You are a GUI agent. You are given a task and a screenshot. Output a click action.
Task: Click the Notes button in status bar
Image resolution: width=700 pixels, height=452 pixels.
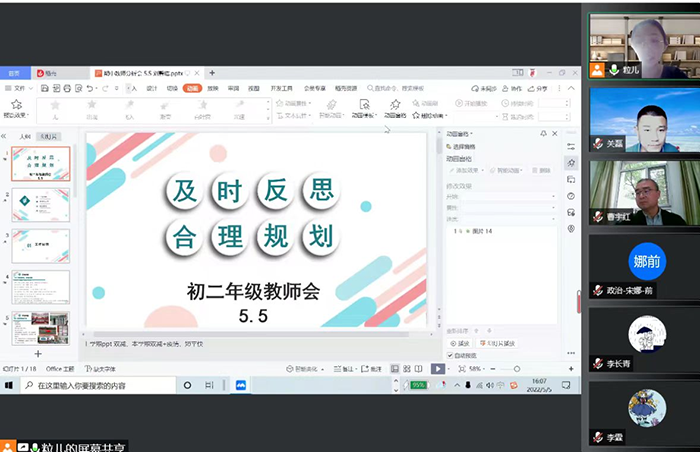(x=344, y=369)
